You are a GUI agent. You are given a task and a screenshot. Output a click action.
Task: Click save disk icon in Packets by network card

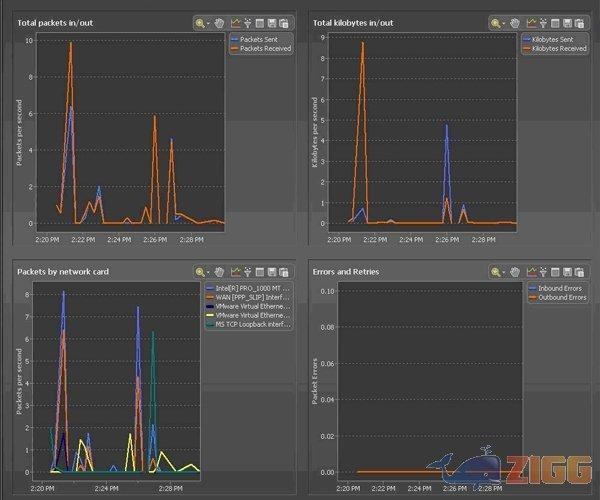[x=272, y=271]
